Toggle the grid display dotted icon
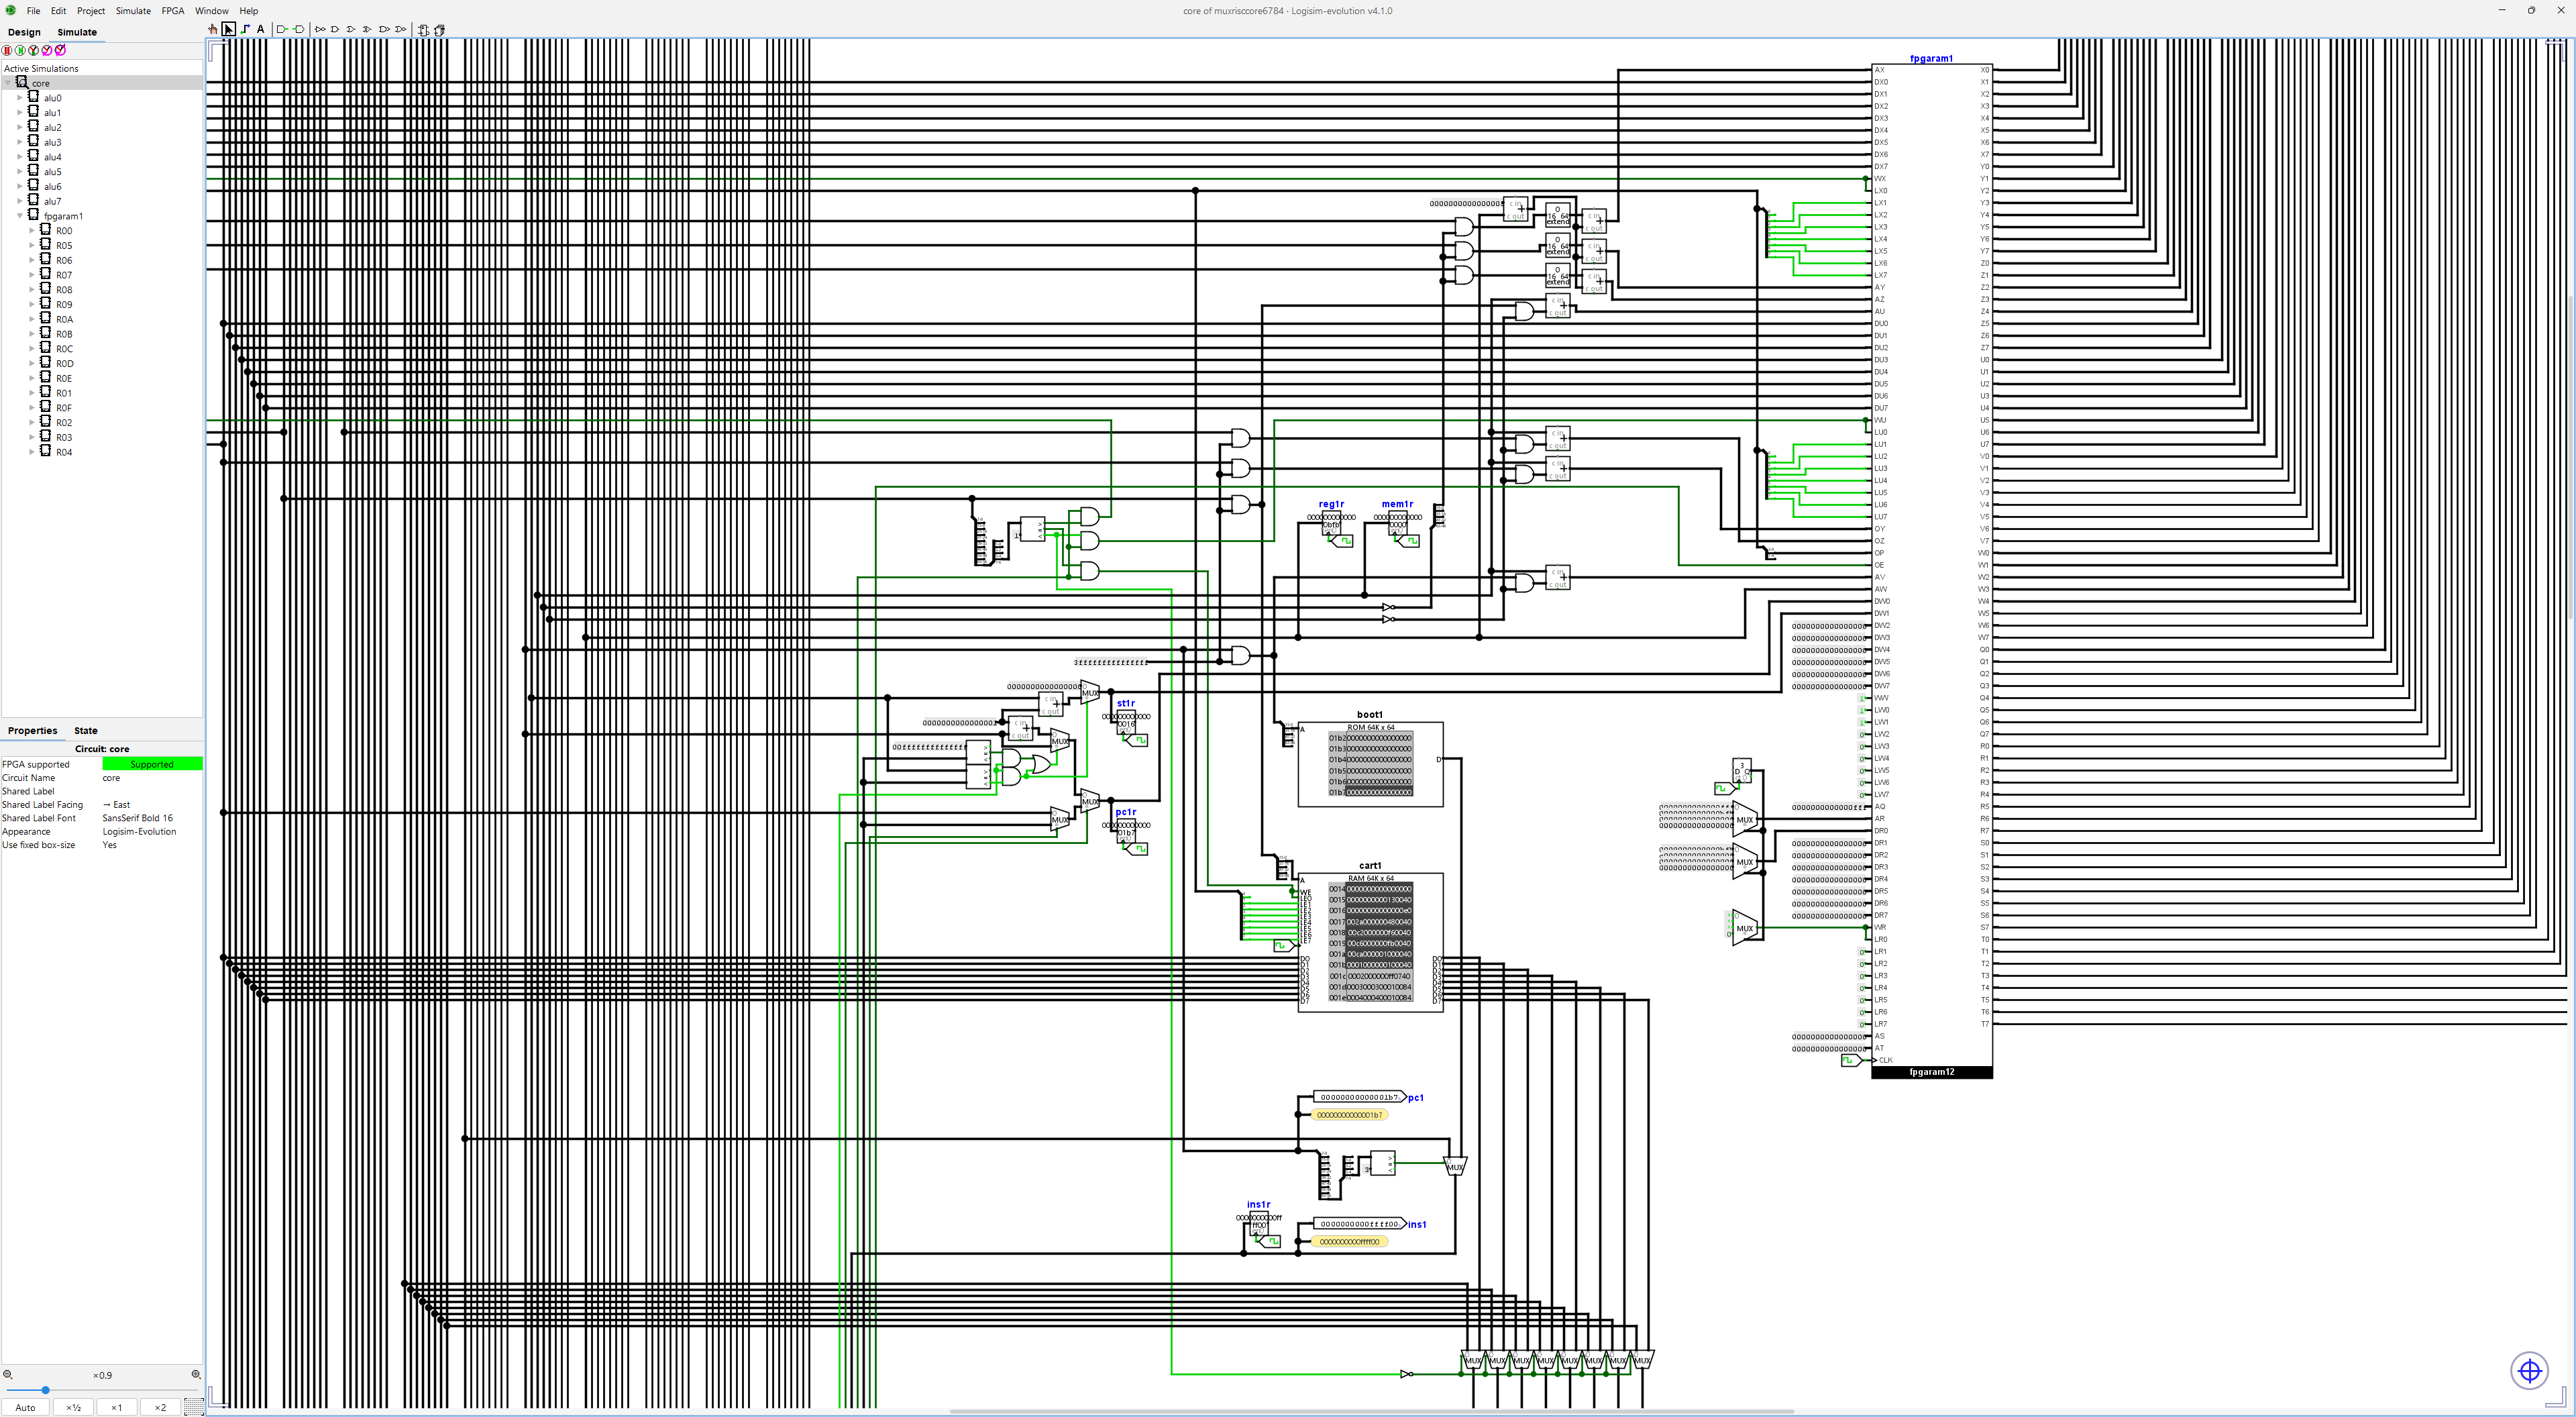Viewport: 2576px width, 1417px height. point(194,1407)
